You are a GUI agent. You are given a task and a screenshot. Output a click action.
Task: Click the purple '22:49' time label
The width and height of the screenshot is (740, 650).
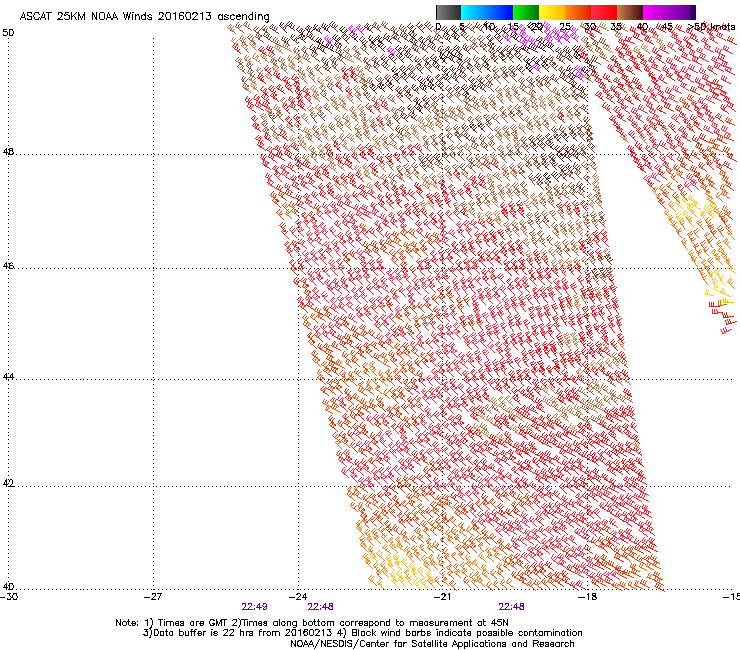pyautogui.click(x=254, y=607)
